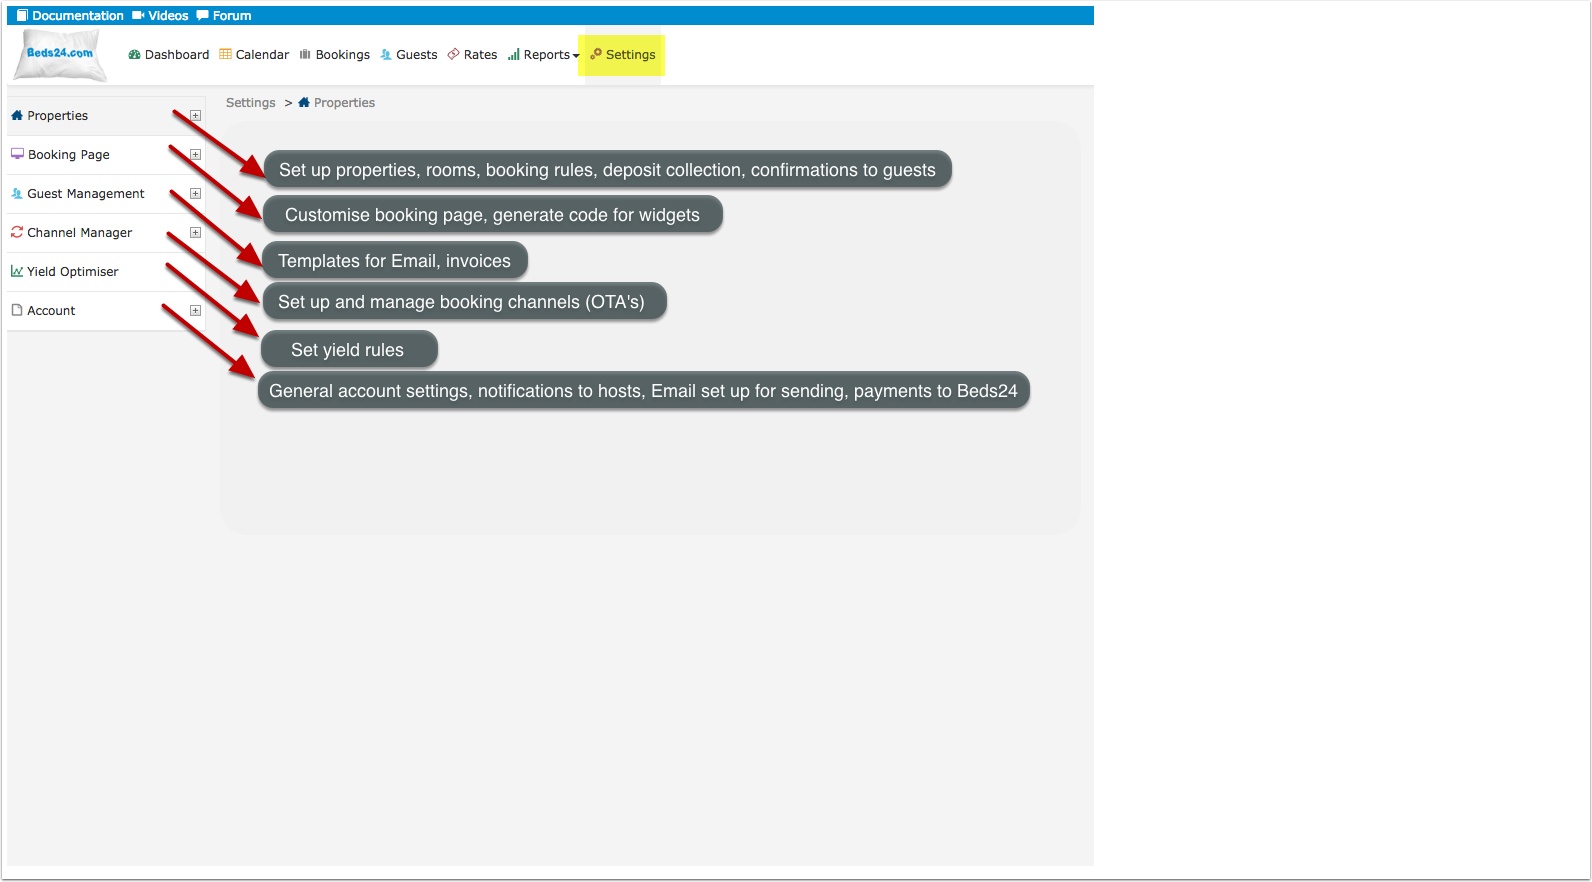
Task: Select the Guests menu item
Action: pyautogui.click(x=409, y=55)
